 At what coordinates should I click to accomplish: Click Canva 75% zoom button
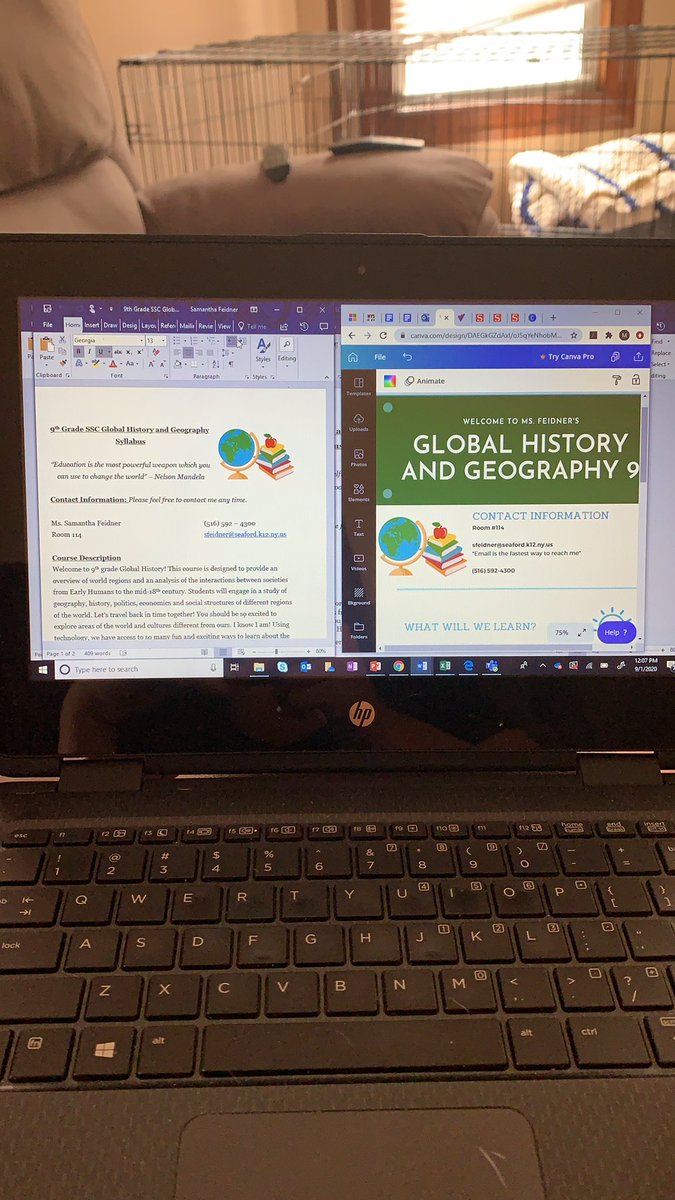point(561,633)
